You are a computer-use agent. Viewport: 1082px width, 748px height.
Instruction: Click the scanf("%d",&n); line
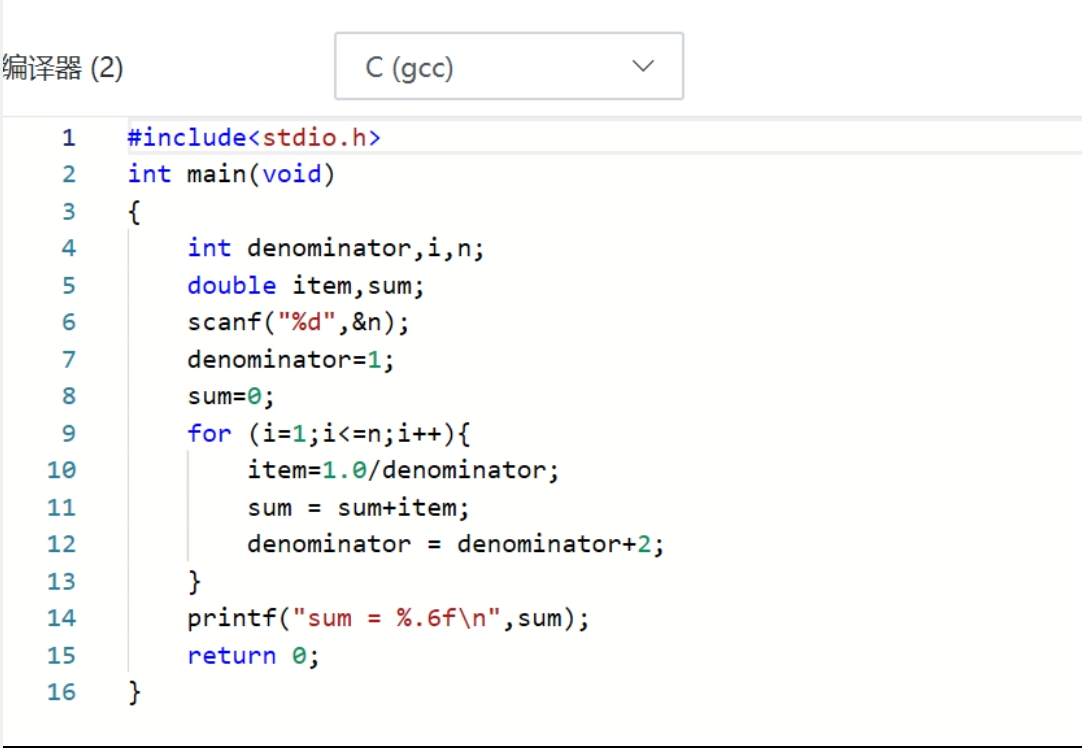[298, 322]
